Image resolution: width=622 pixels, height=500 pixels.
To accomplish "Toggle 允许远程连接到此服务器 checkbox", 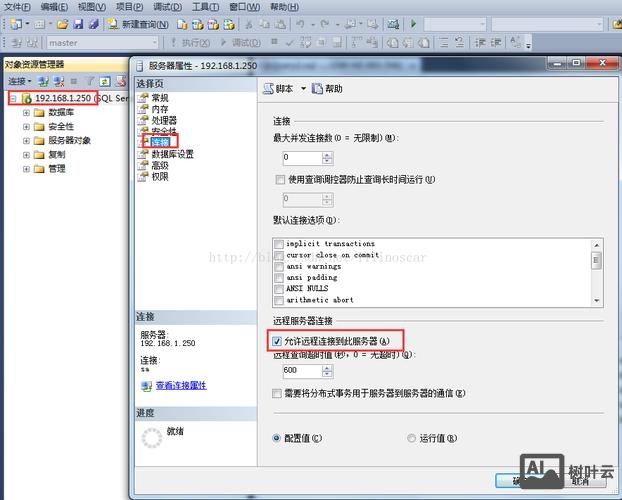I will [x=277, y=341].
